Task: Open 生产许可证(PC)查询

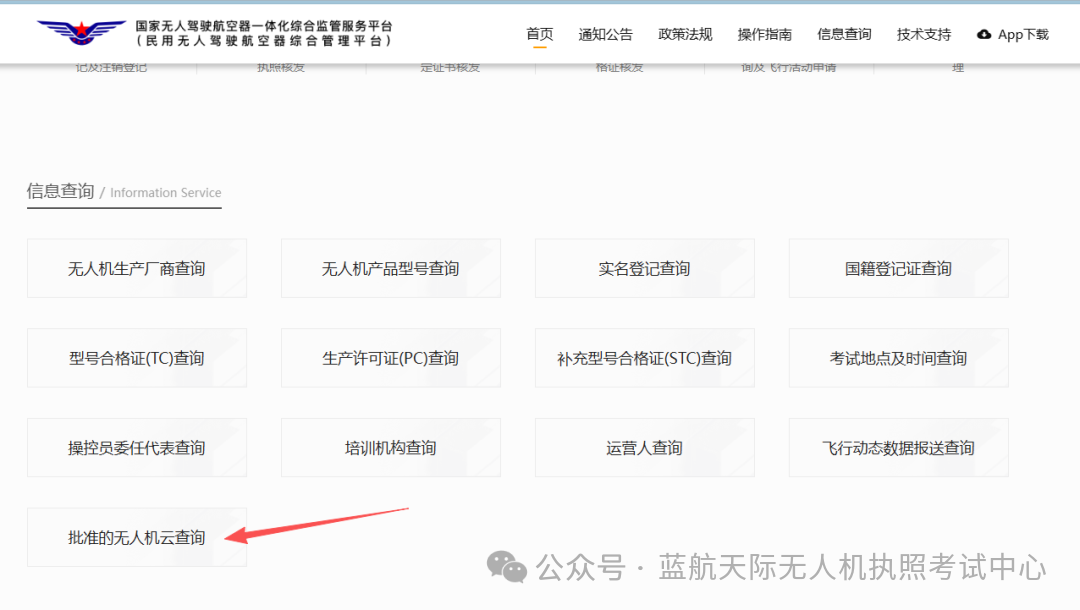Action: (391, 358)
